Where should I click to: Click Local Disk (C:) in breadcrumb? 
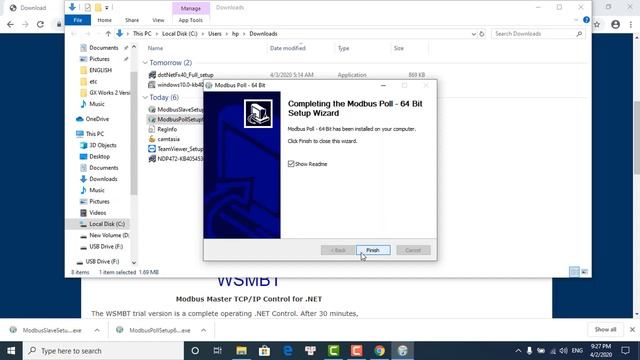180,34
